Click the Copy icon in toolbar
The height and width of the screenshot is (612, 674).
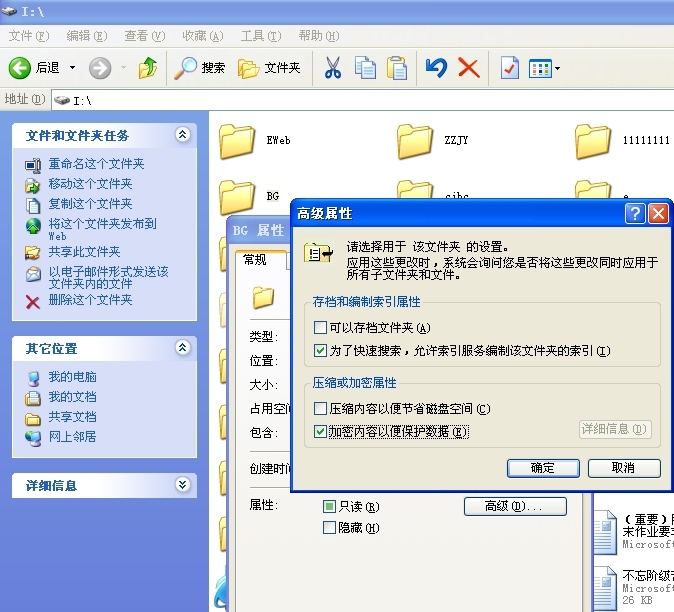tap(365, 68)
